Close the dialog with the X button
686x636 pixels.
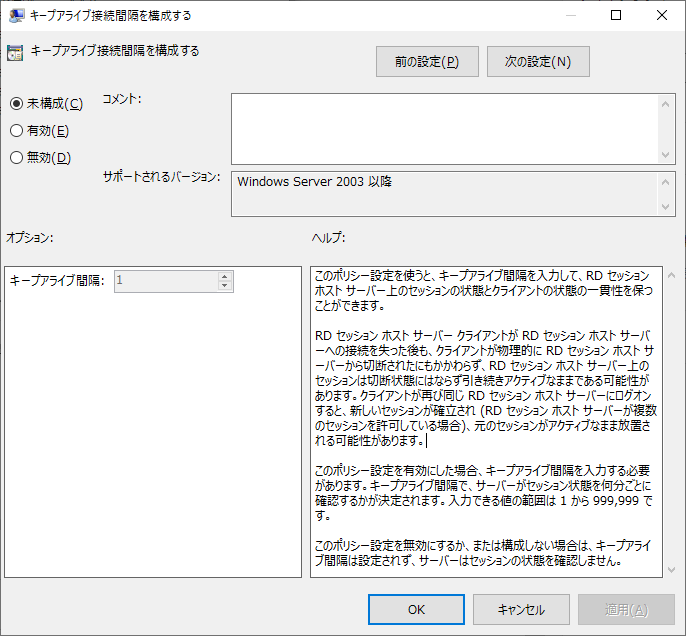coord(662,15)
